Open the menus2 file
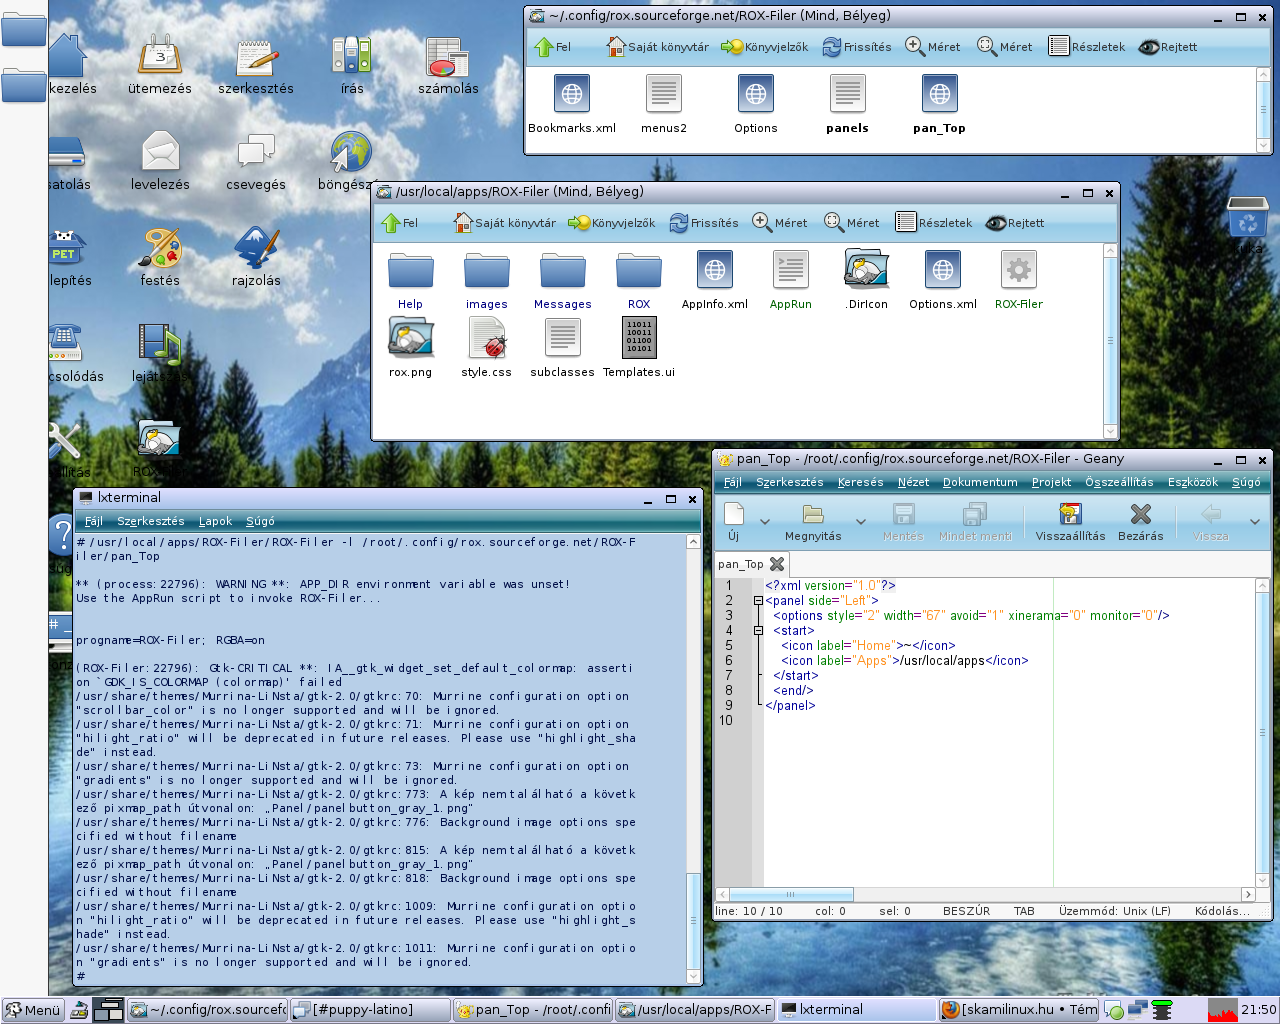Screen dimensions: 1280x1024 click(664, 104)
